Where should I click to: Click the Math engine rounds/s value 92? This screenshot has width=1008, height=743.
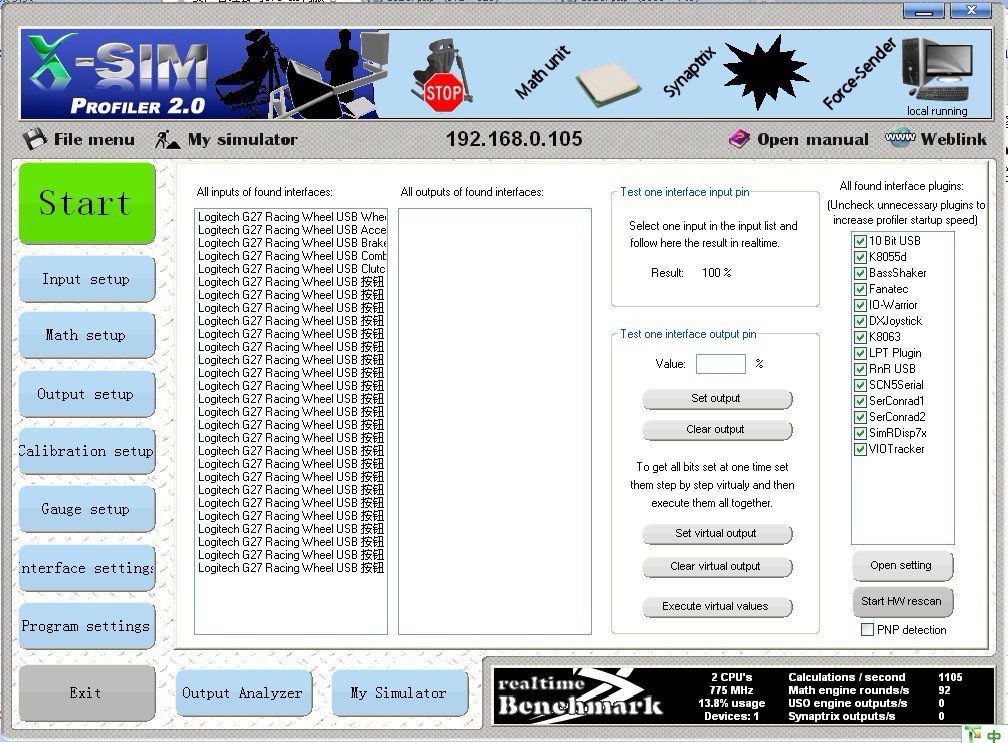(x=944, y=690)
